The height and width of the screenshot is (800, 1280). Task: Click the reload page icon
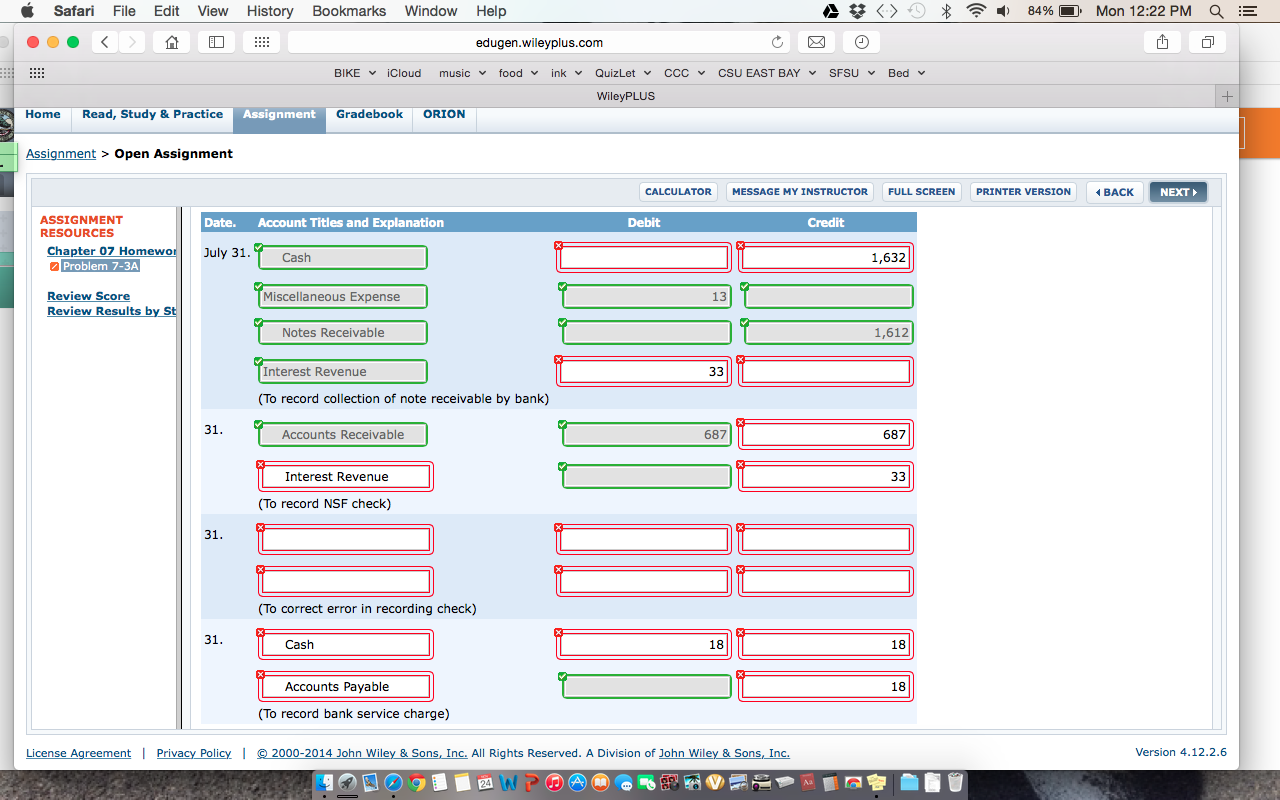pyautogui.click(x=777, y=42)
